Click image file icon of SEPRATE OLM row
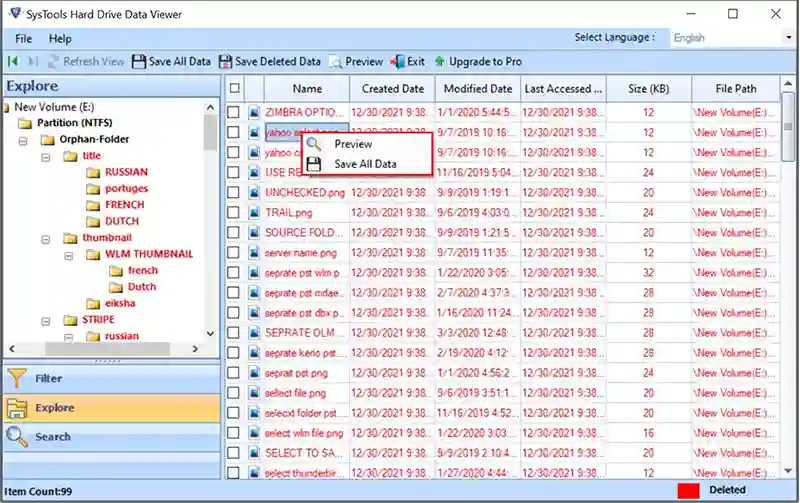Image resolution: width=800 pixels, height=503 pixels. [254, 333]
